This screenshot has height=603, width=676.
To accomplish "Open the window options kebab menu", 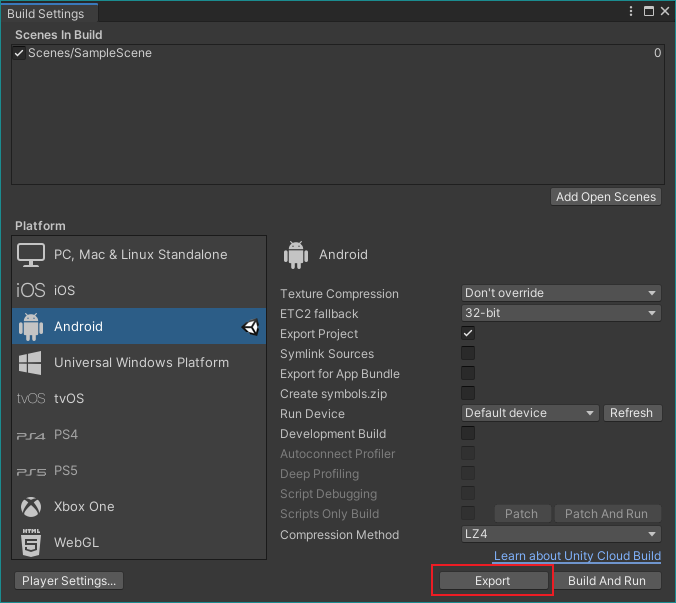I will tap(631, 11).
